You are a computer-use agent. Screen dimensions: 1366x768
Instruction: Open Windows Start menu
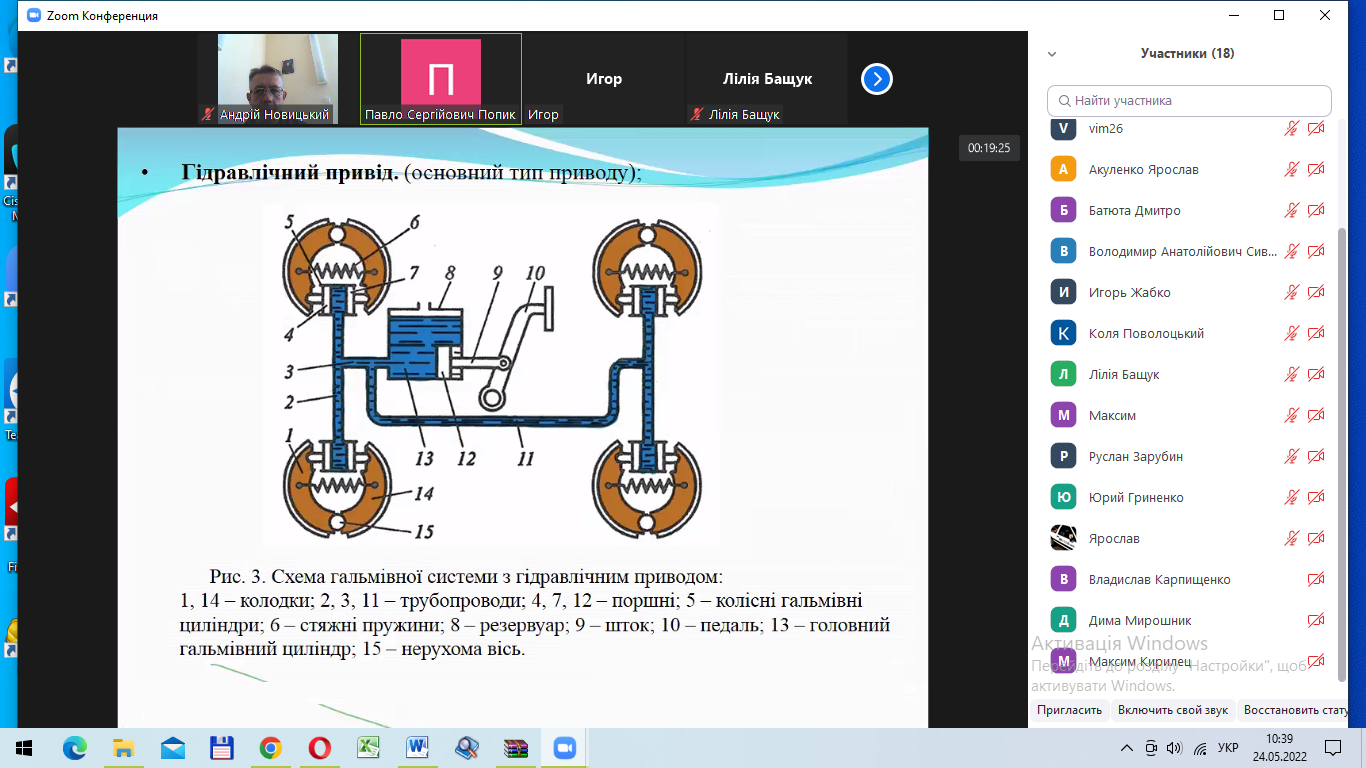[x=24, y=748]
